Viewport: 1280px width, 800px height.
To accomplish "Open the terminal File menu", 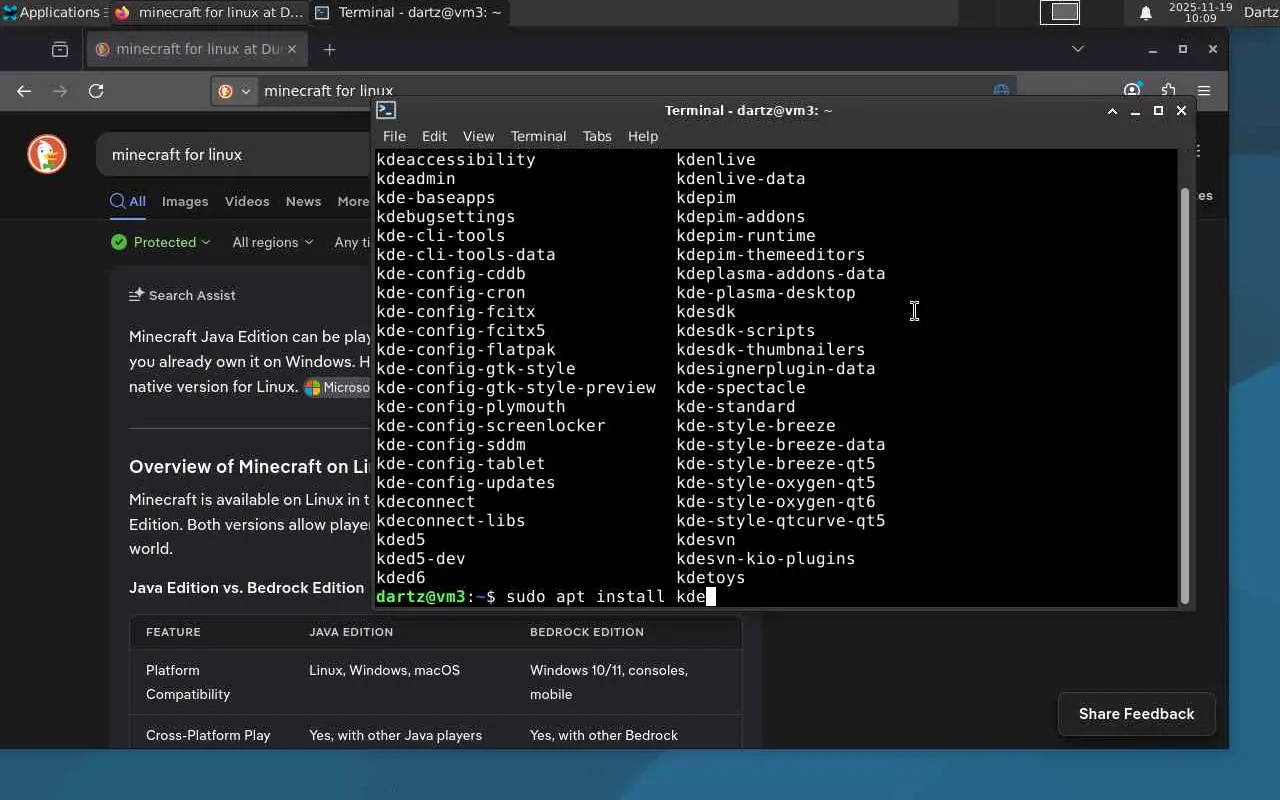I will [x=394, y=136].
